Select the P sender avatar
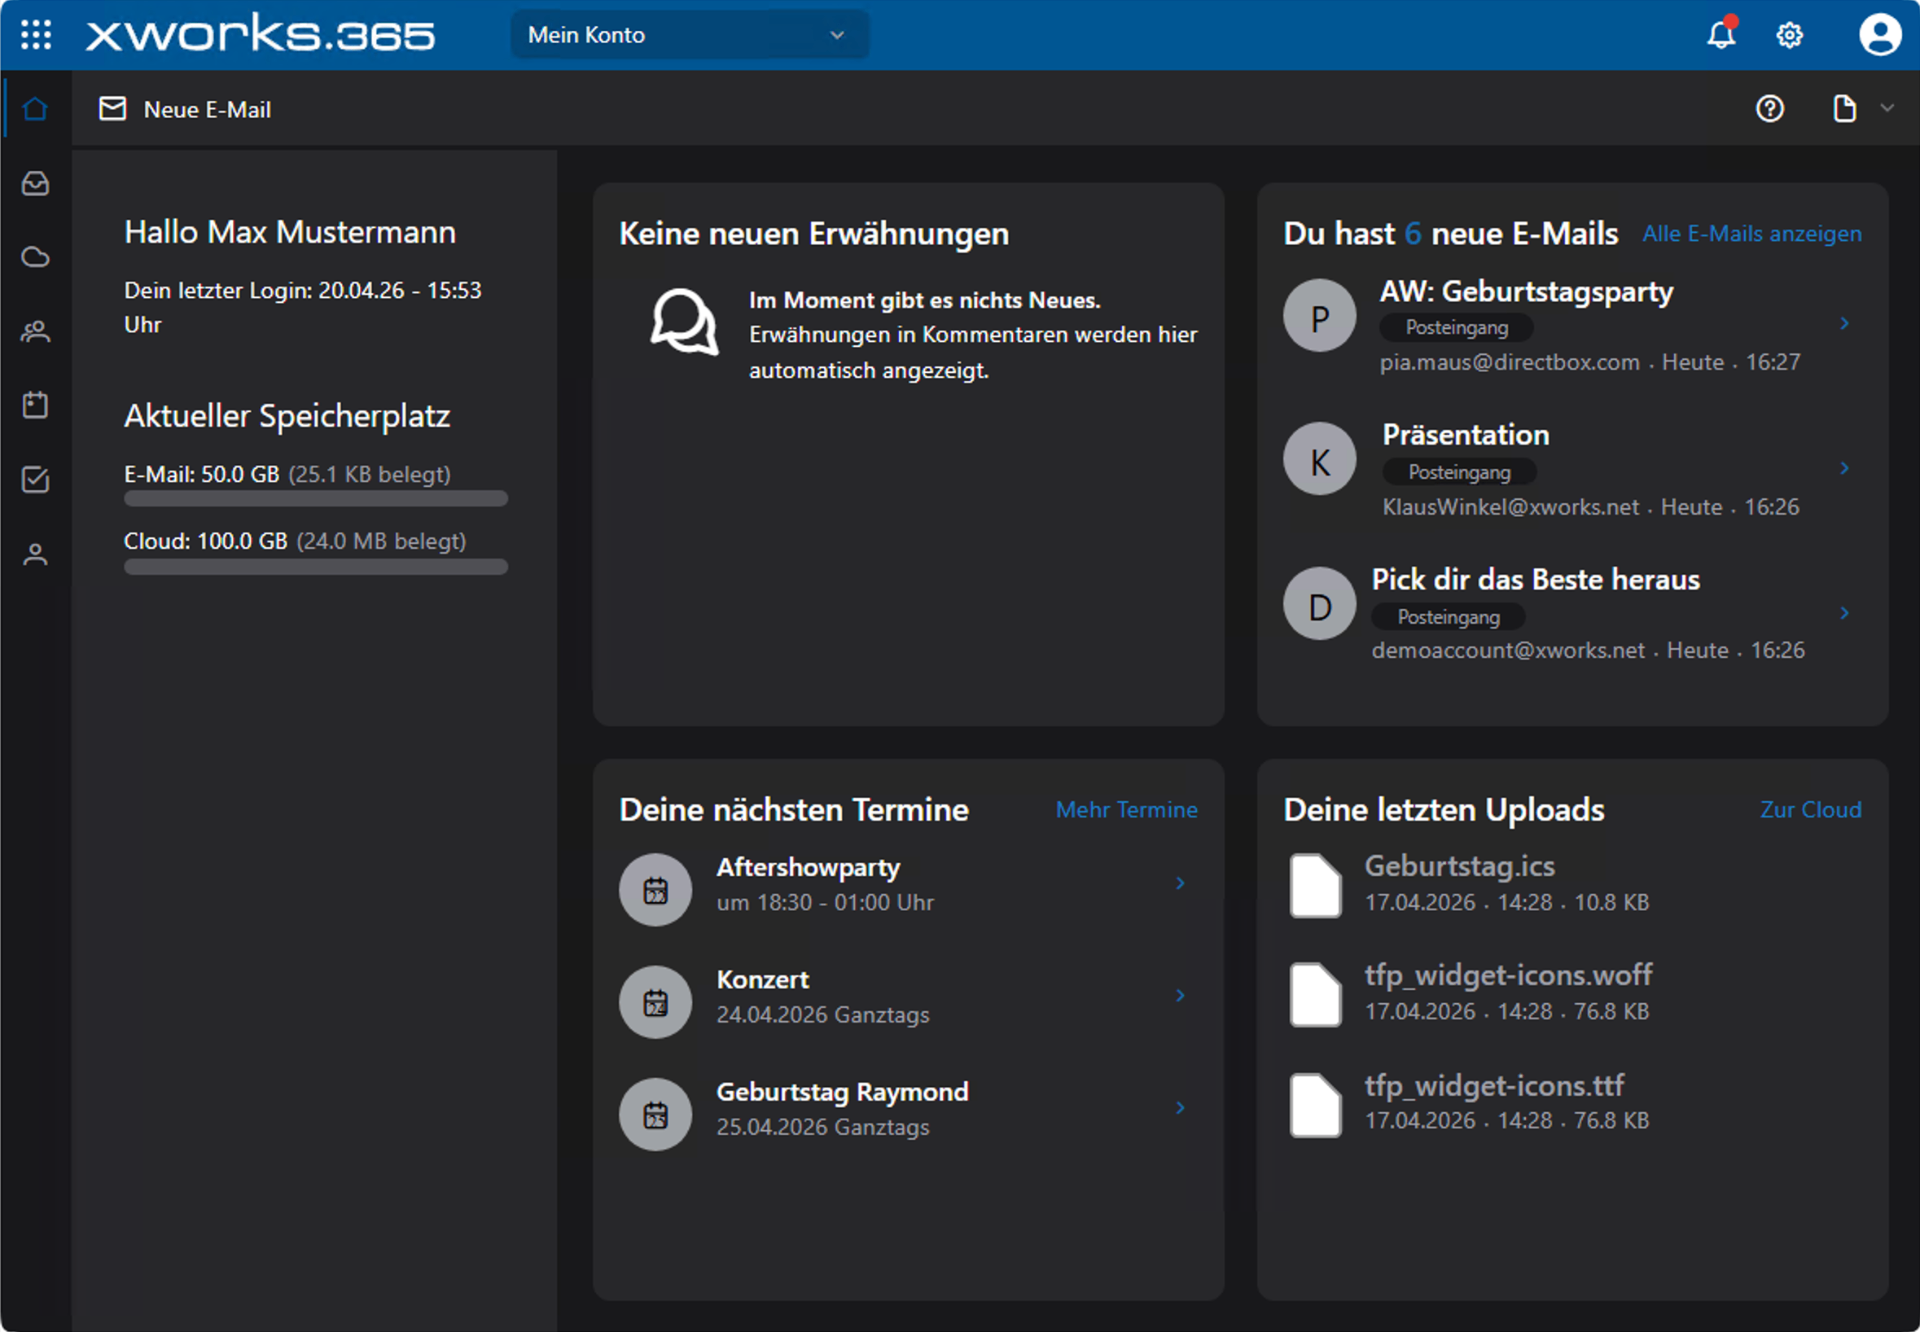Screen dimensions: 1920x1332 [1320, 316]
